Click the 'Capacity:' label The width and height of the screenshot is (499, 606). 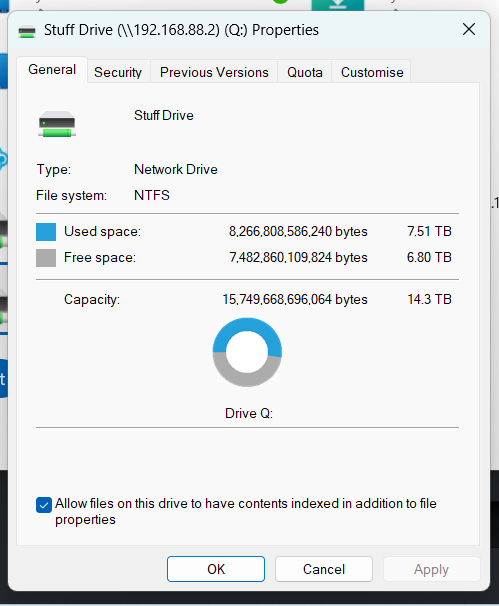(92, 300)
